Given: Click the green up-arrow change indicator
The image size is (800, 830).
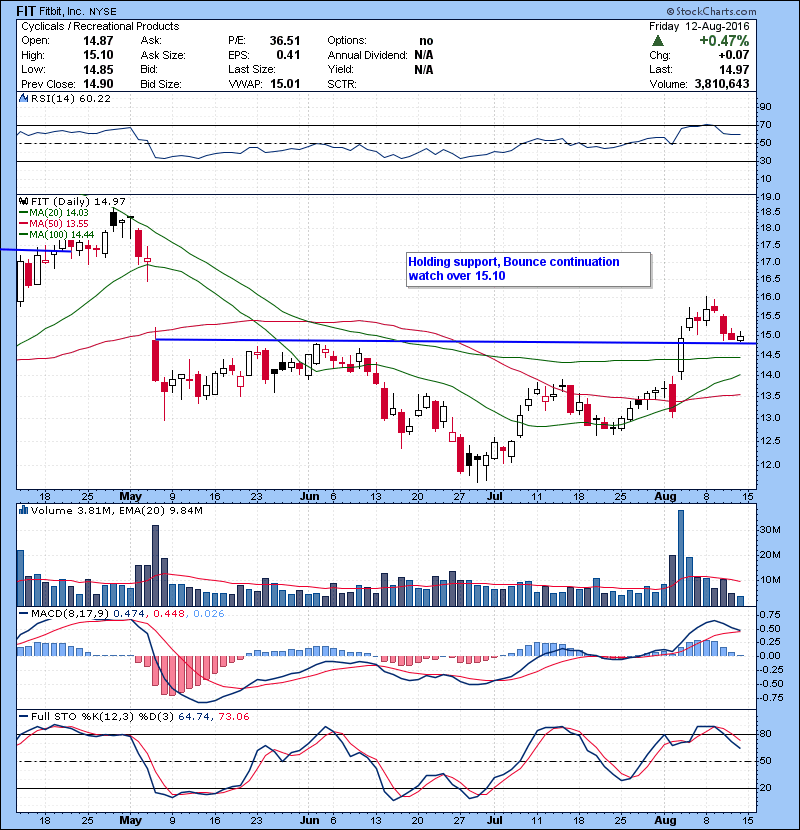Looking at the screenshot, I should (658, 41).
